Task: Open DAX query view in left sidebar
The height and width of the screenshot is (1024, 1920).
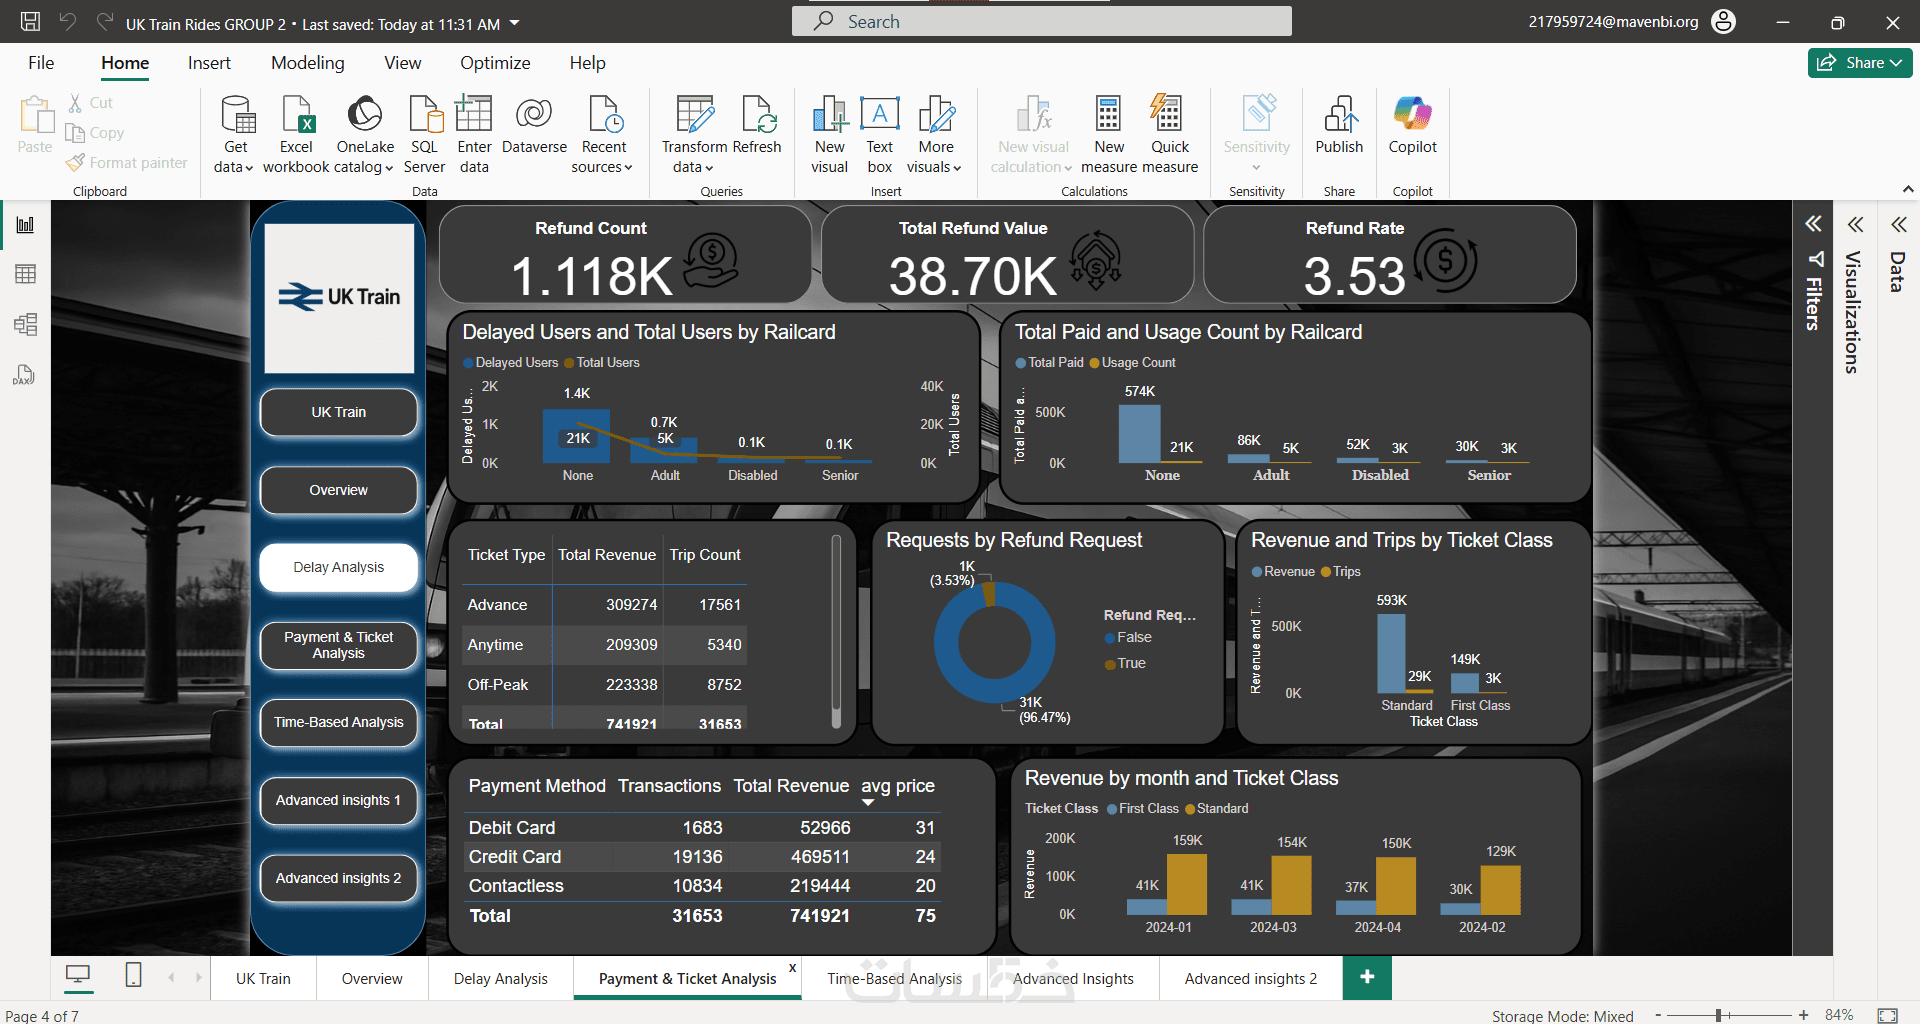Action: pyautogui.click(x=25, y=375)
